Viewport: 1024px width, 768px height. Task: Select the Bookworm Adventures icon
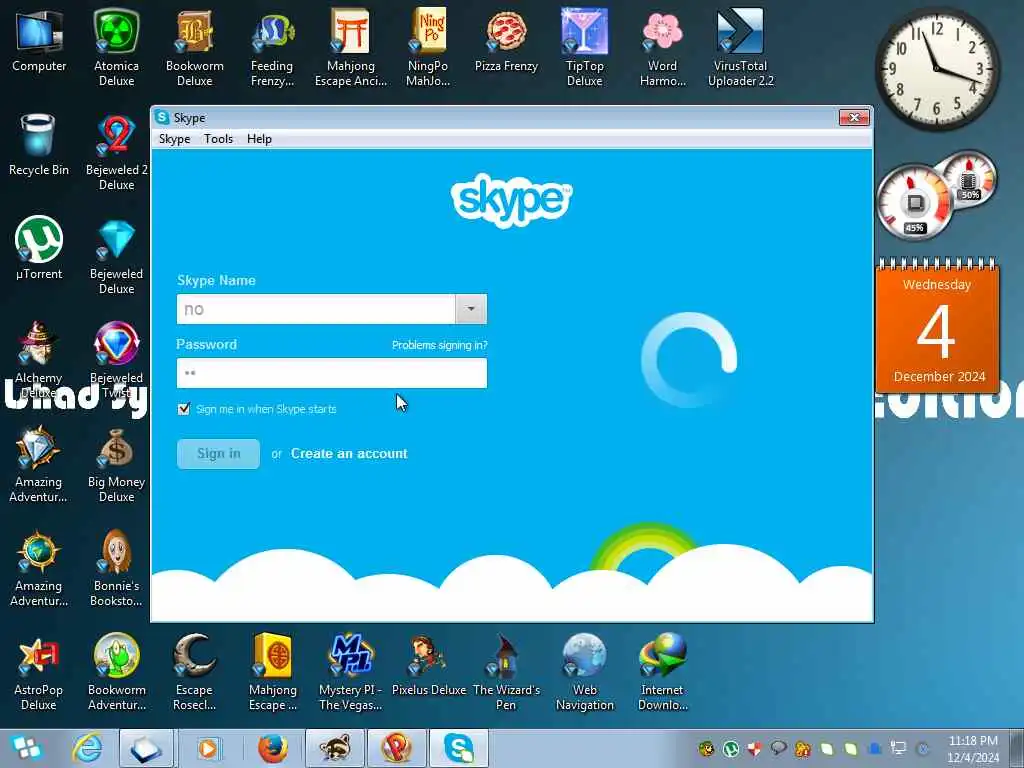coord(116,673)
